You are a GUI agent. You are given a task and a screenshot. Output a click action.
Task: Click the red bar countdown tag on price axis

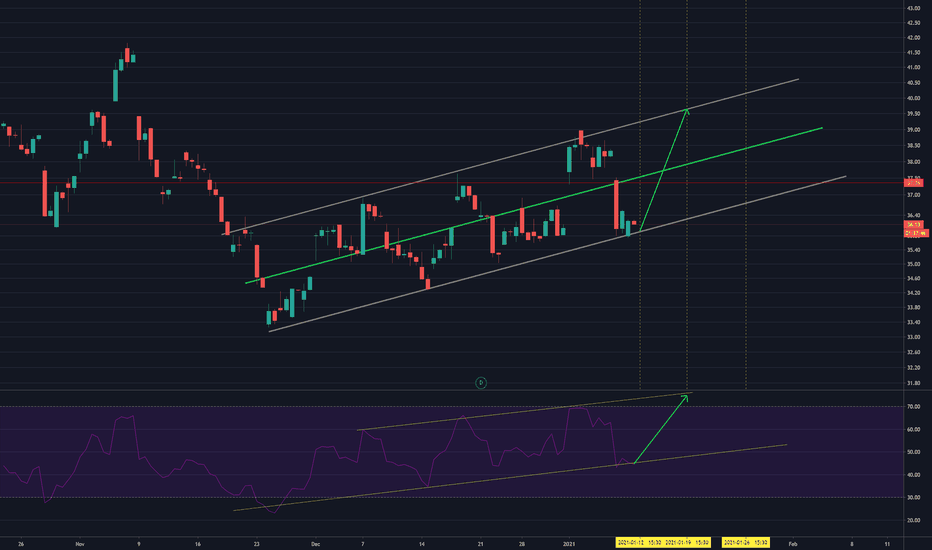pos(915,233)
